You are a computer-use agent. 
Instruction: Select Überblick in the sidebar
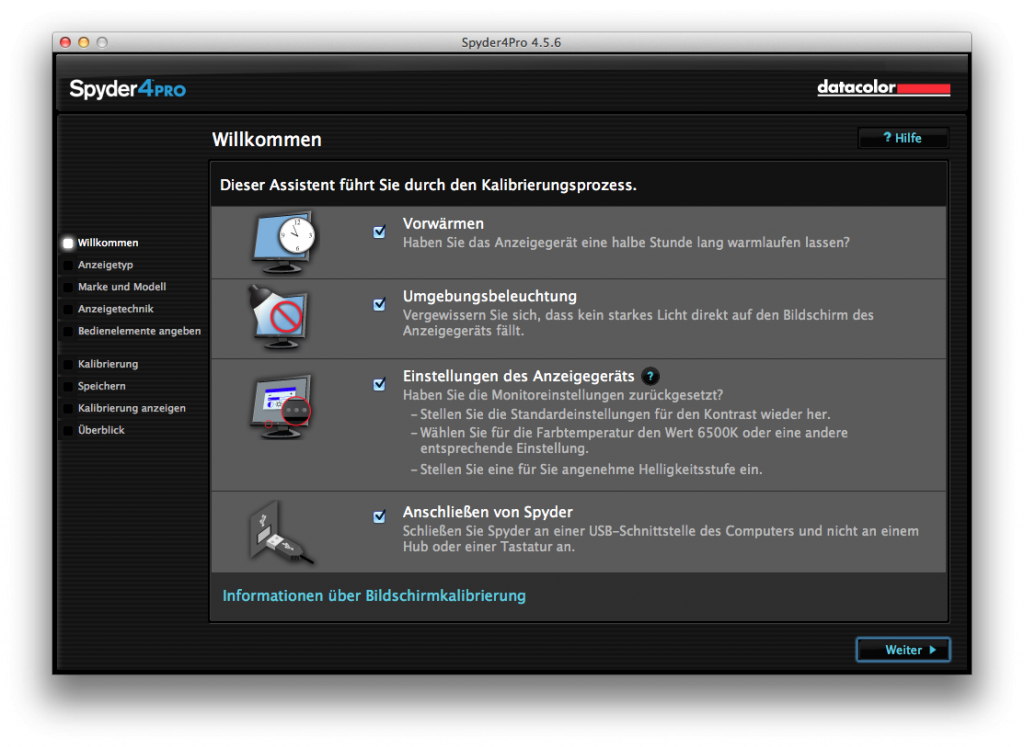point(101,430)
